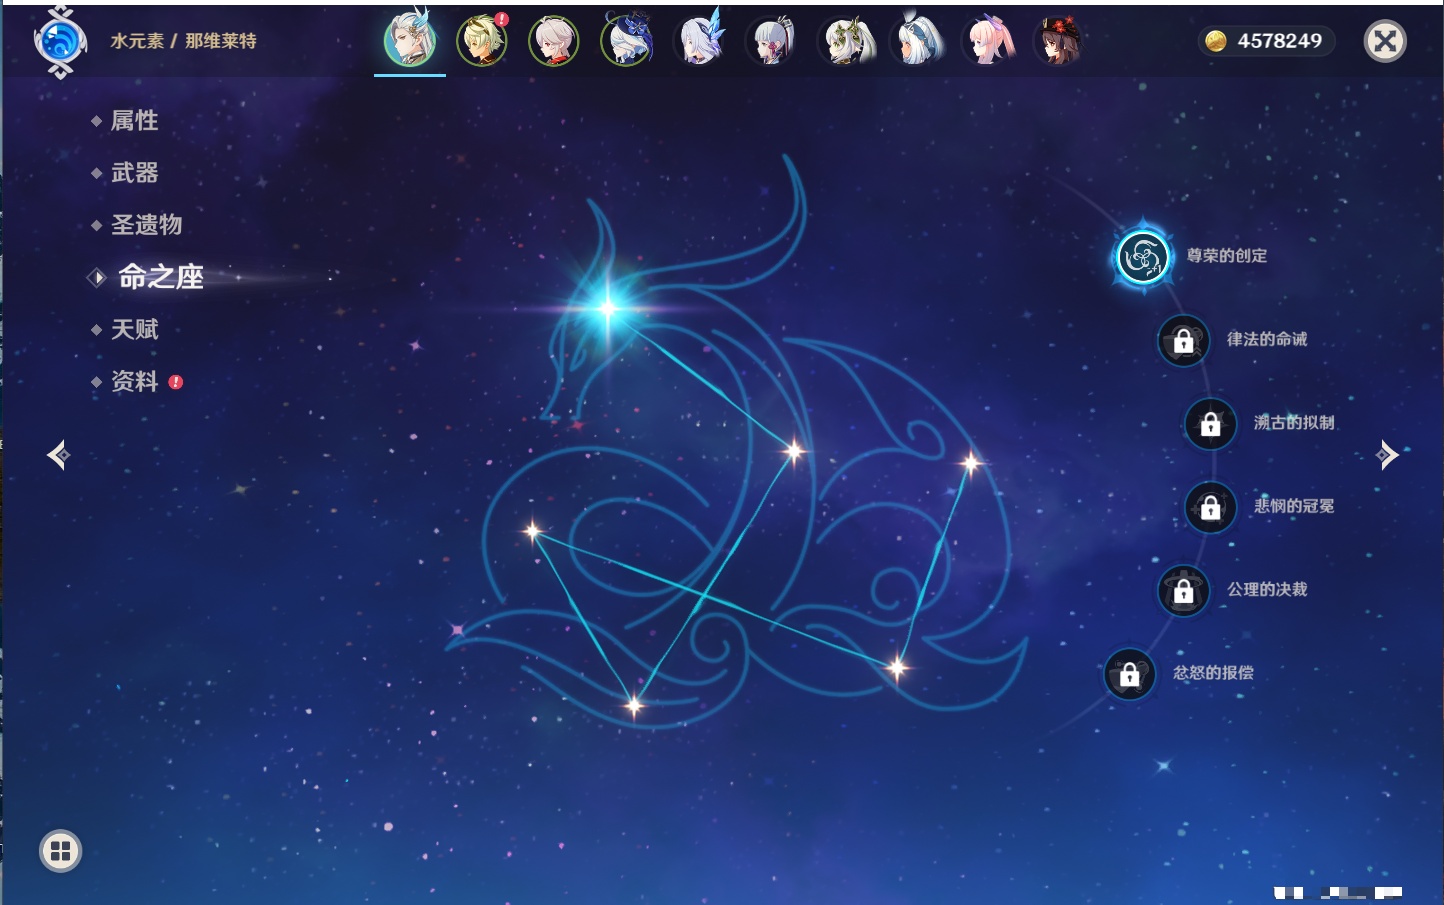This screenshot has width=1444, height=905.
Task: Click the 律法的命诫 label
Action: [x=1267, y=339]
